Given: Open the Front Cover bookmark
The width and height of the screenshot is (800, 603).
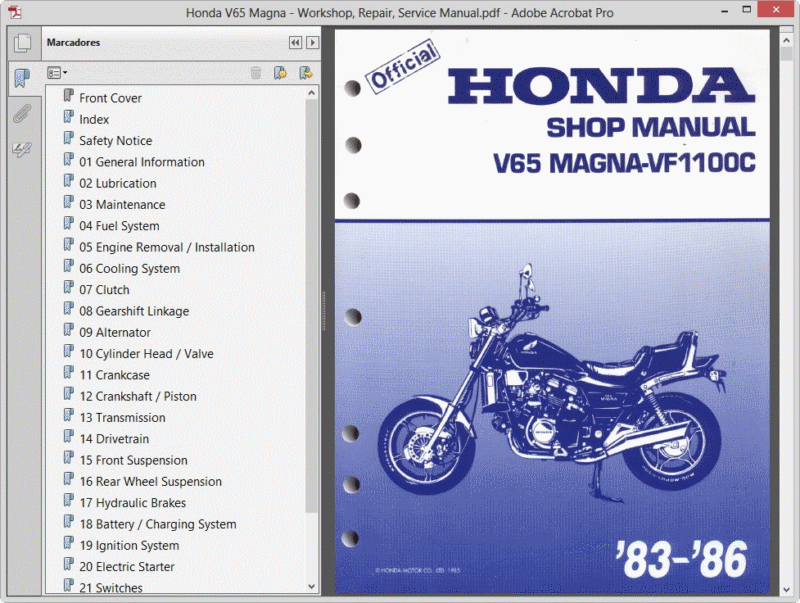Looking at the screenshot, I should tap(110, 98).
